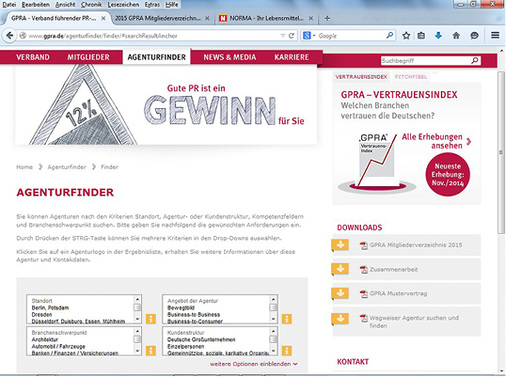The width and height of the screenshot is (506, 377).
Task: Open the Zusammenarbeit PDF link
Action: point(393,269)
